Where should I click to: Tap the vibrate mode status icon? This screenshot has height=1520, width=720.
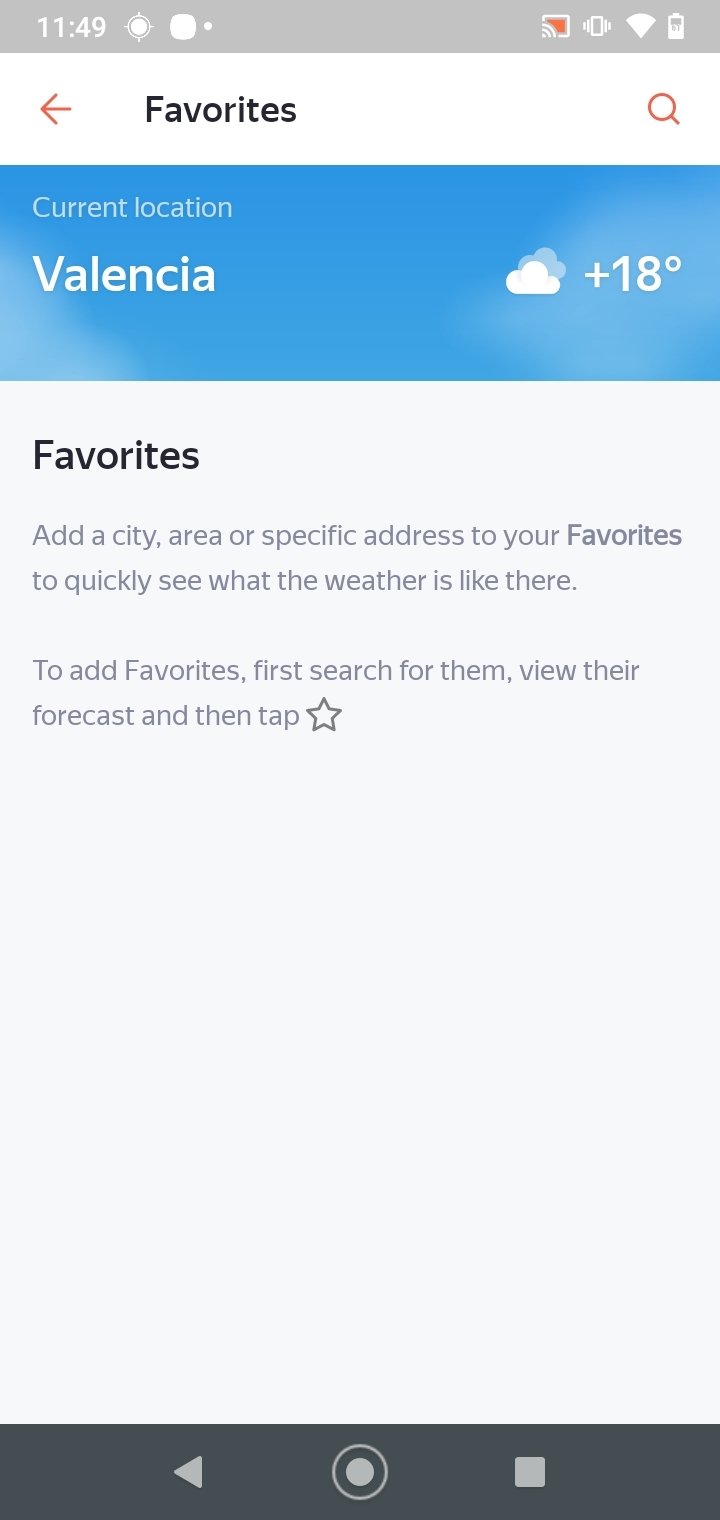pyautogui.click(x=598, y=27)
